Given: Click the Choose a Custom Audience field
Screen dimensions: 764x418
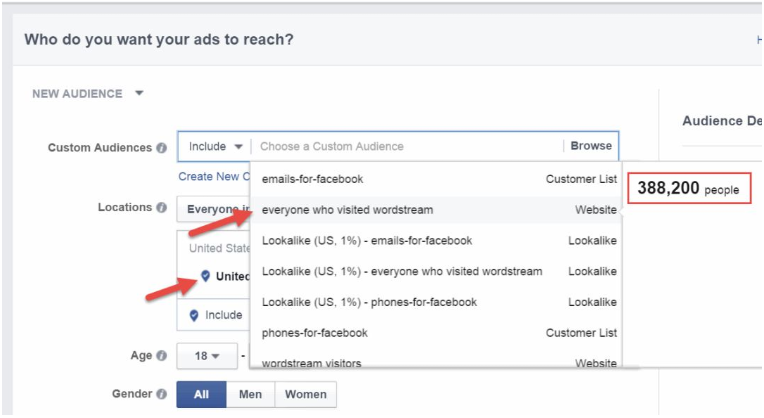Looking at the screenshot, I should click(407, 146).
